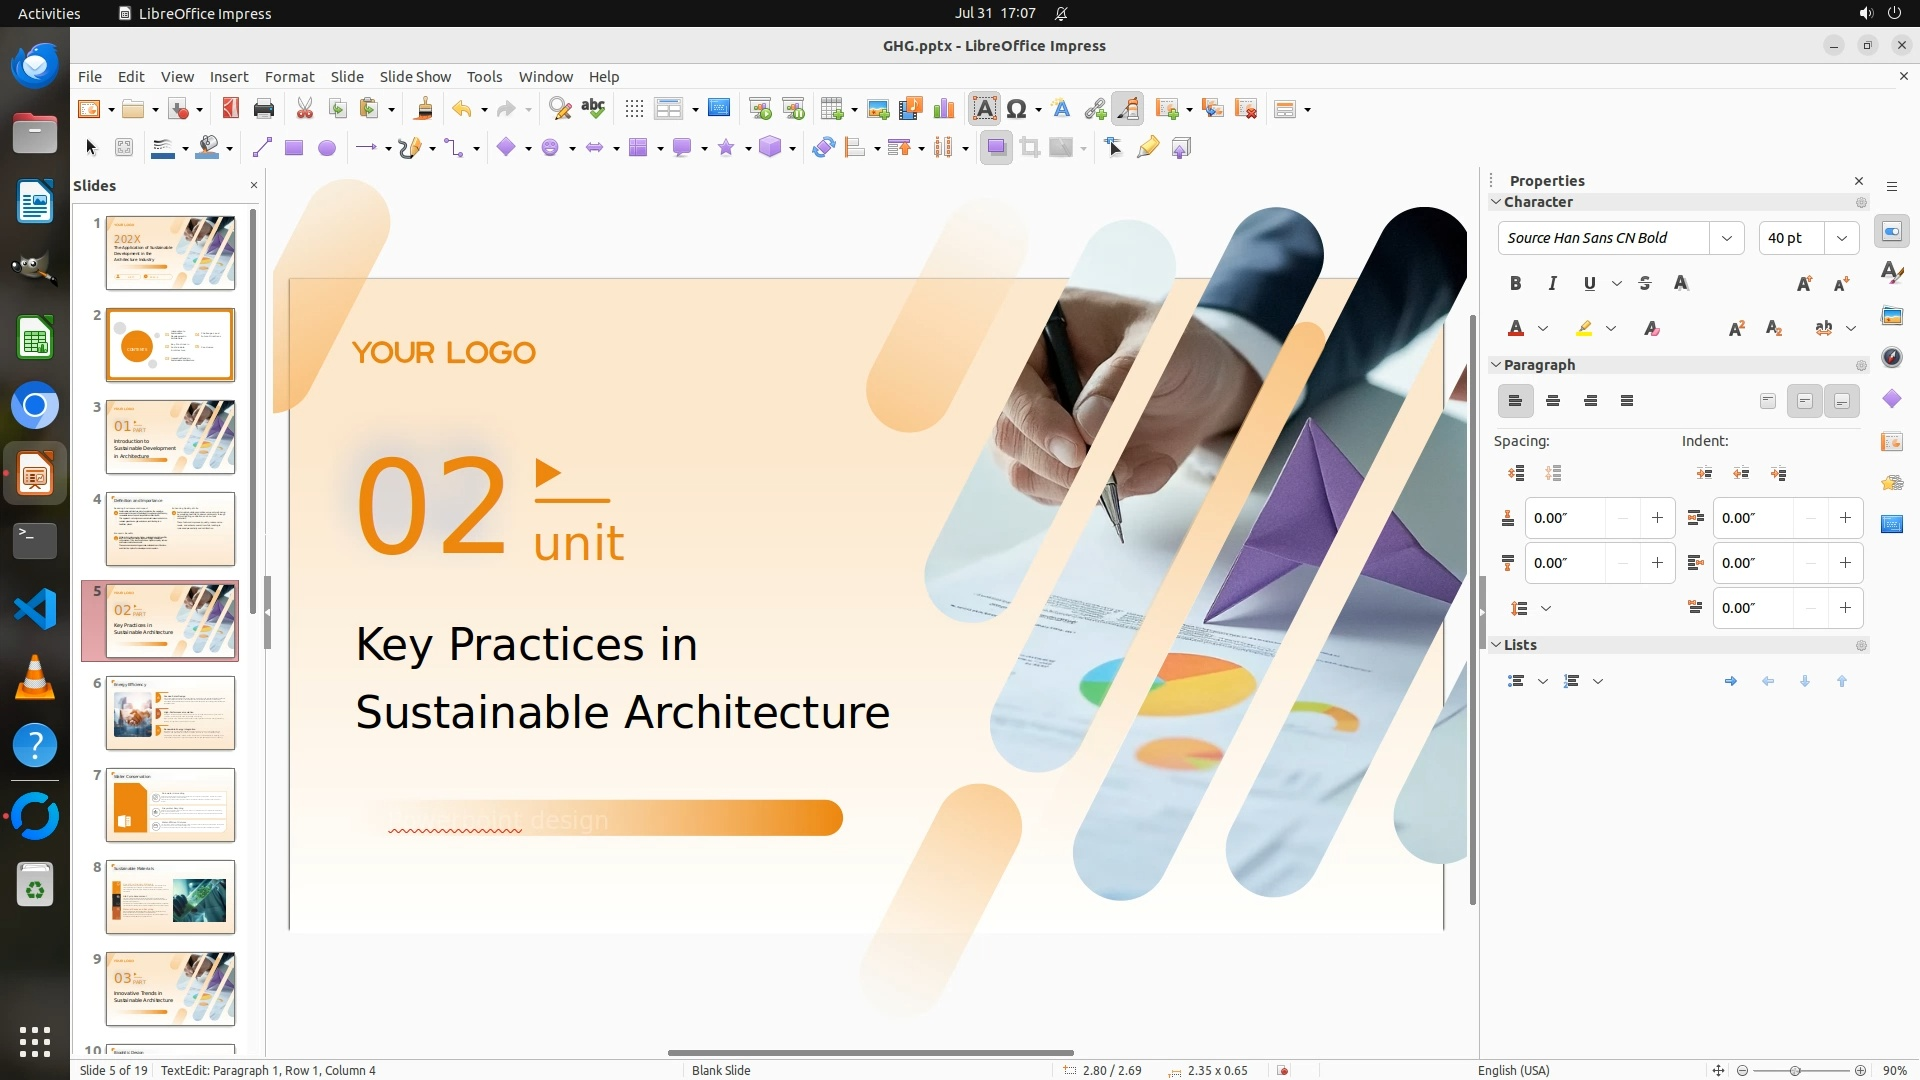
Task: Toggle the Display Grid button
Action: (634, 109)
